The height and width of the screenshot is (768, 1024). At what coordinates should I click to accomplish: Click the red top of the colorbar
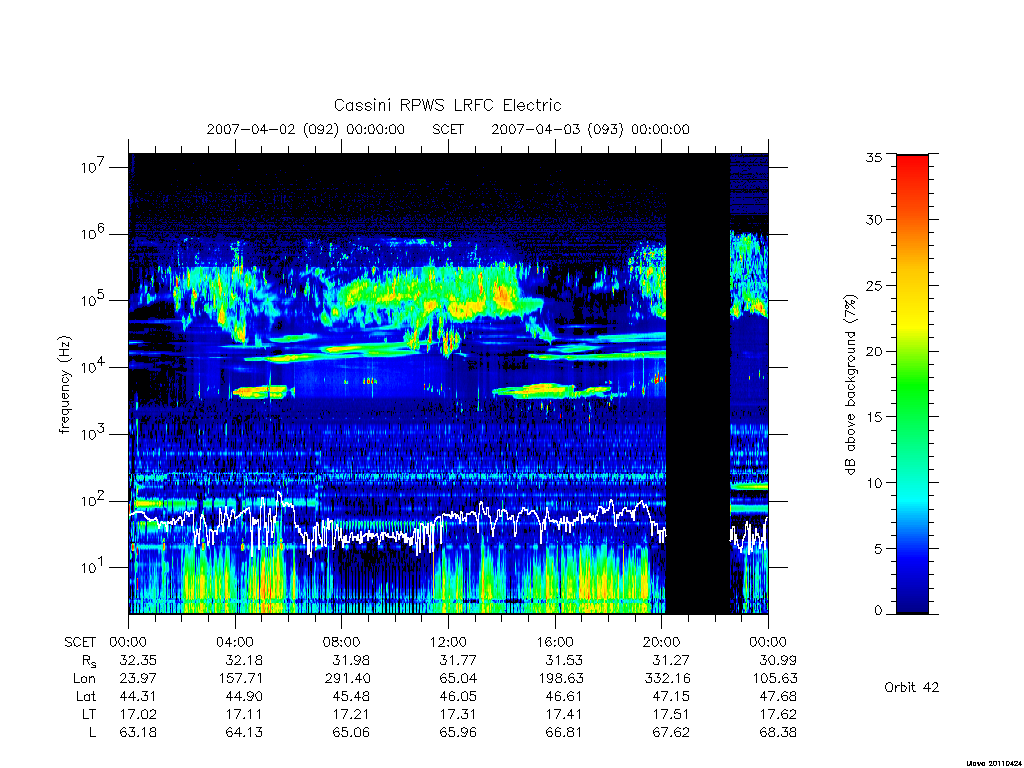[912, 170]
